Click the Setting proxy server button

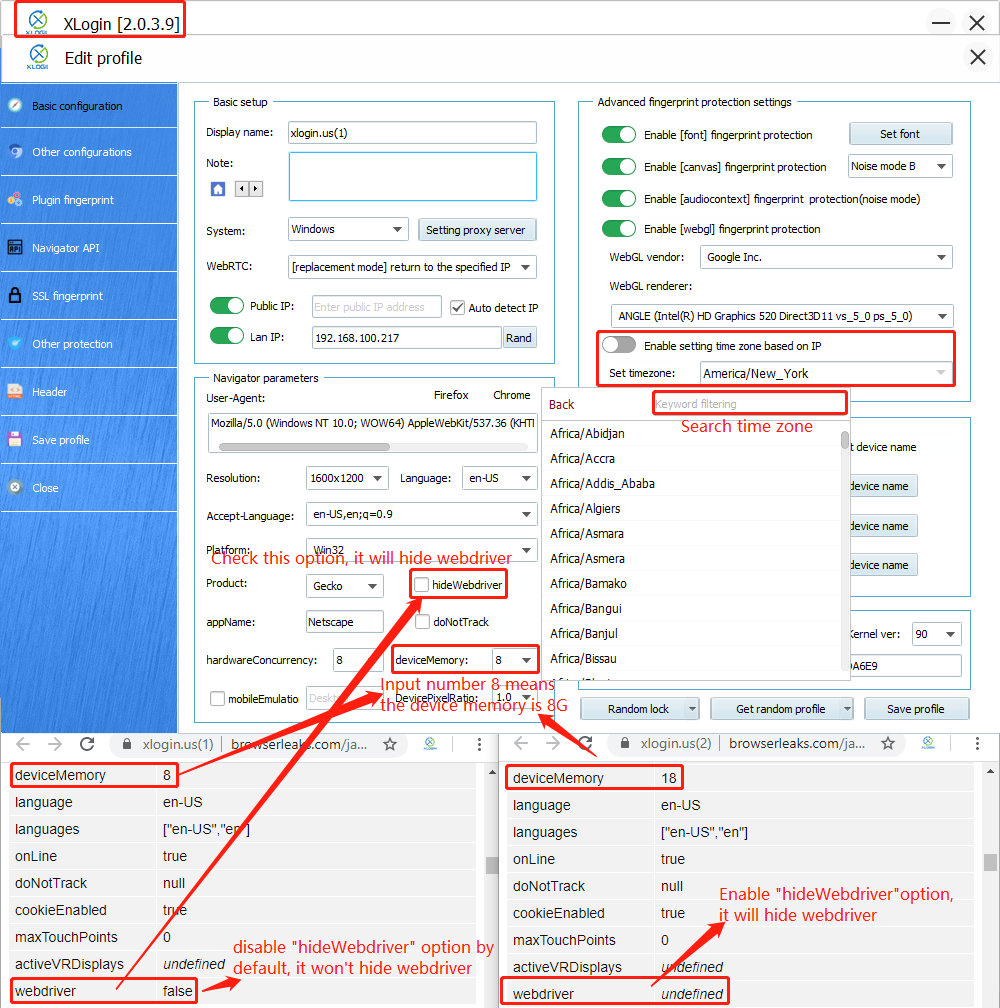click(476, 230)
